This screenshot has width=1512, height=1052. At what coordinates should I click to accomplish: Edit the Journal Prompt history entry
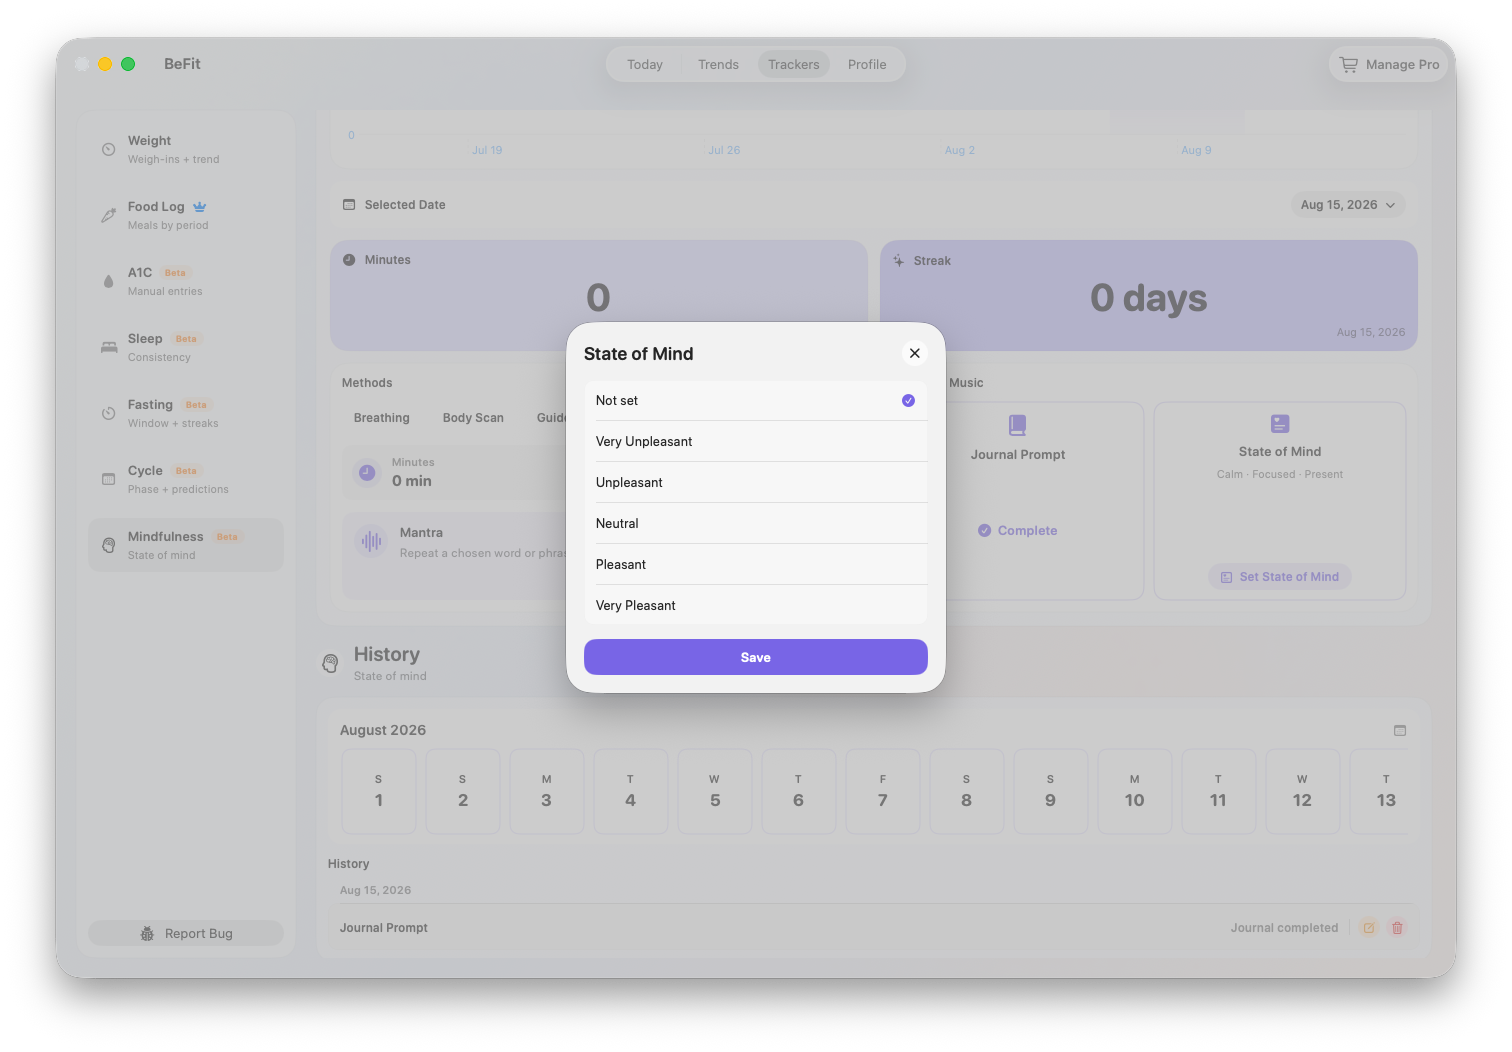[1369, 928]
